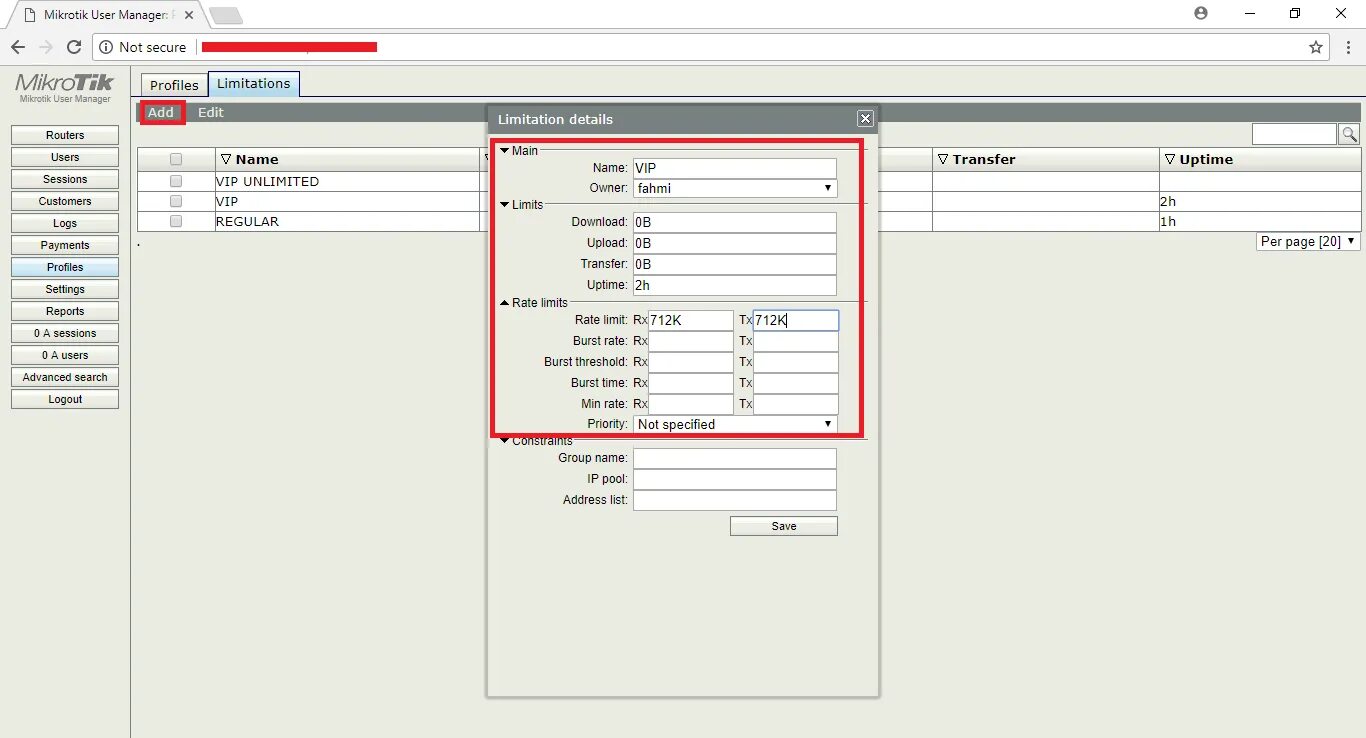Click the MikroTik logo

[65, 88]
